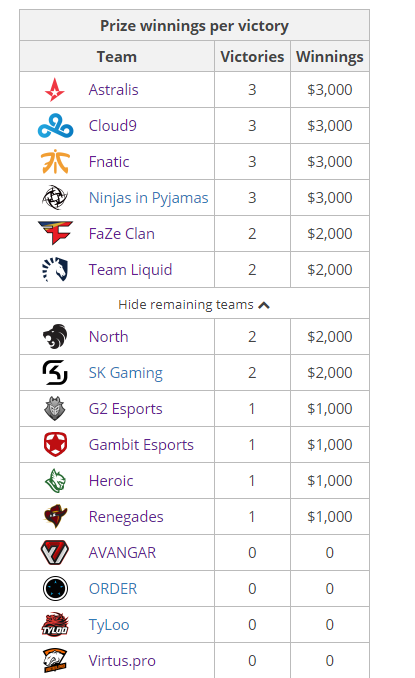Click the Astralis red star logo
415x678 pixels.
tap(55, 90)
